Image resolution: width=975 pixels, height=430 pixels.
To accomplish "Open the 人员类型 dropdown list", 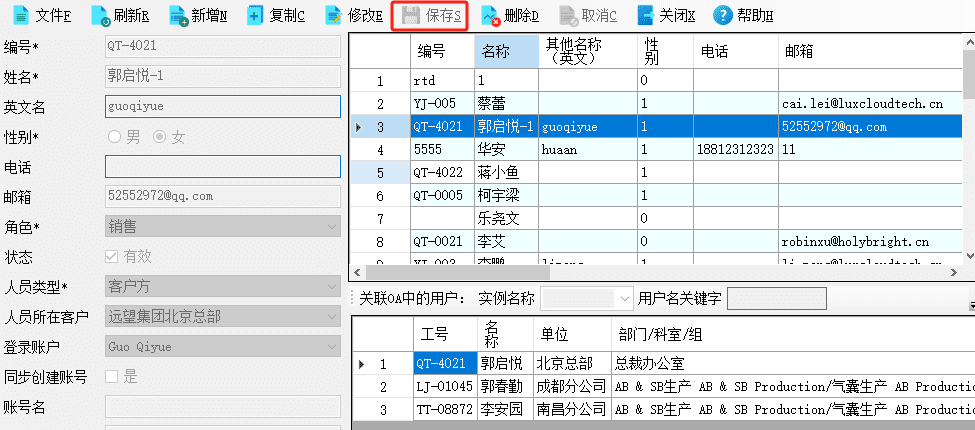I will click(333, 286).
